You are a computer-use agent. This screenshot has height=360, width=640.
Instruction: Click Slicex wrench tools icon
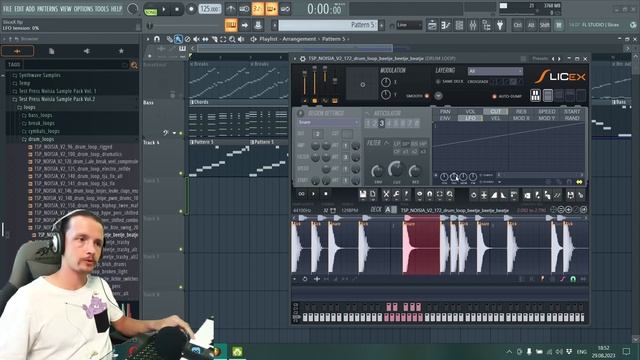[x=396, y=195]
